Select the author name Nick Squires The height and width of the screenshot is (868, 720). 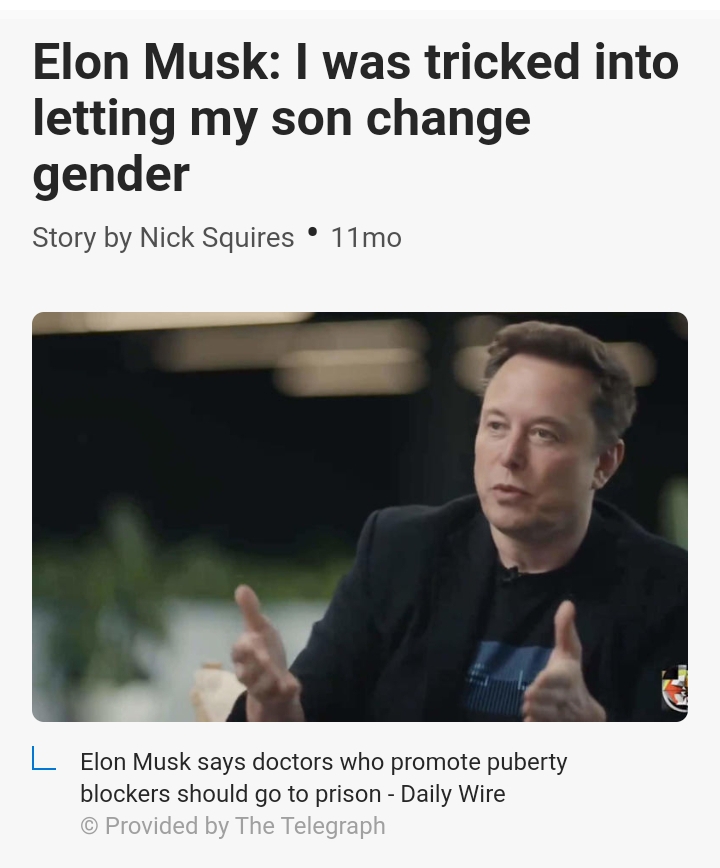217,237
